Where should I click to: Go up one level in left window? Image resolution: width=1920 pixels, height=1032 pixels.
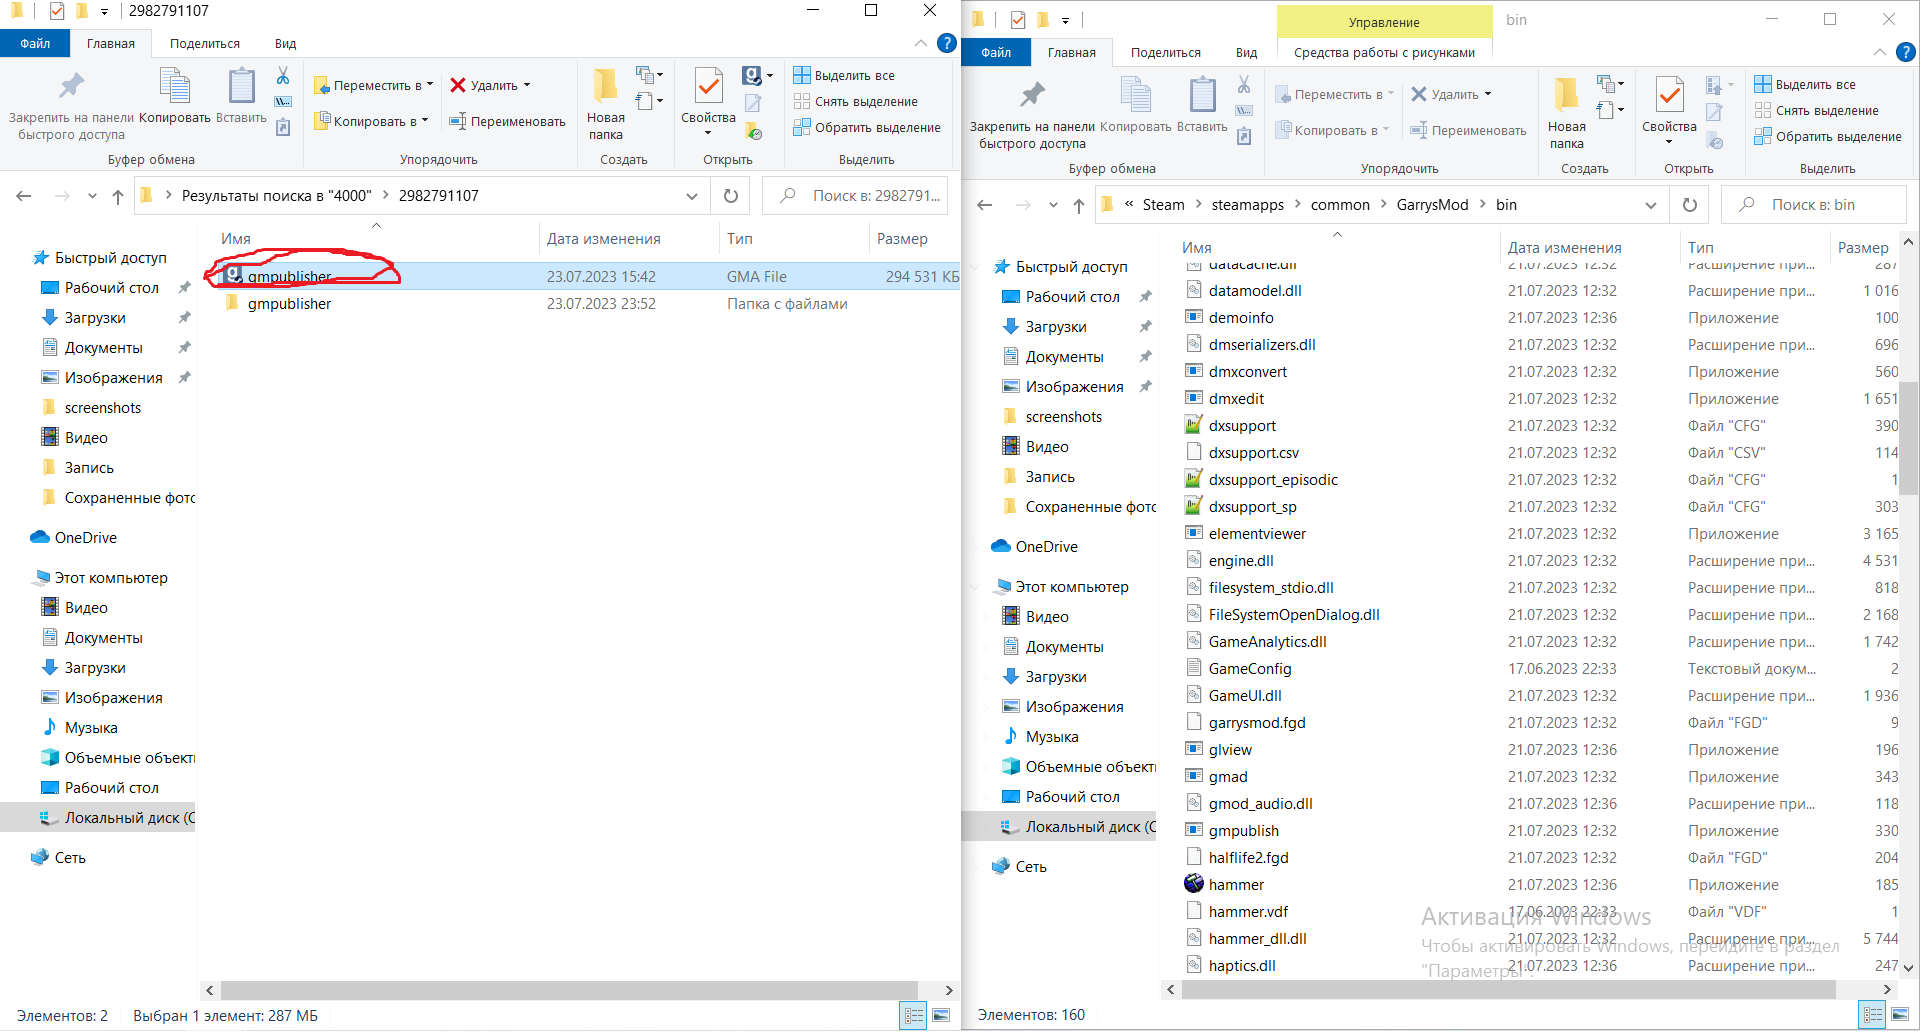(118, 196)
